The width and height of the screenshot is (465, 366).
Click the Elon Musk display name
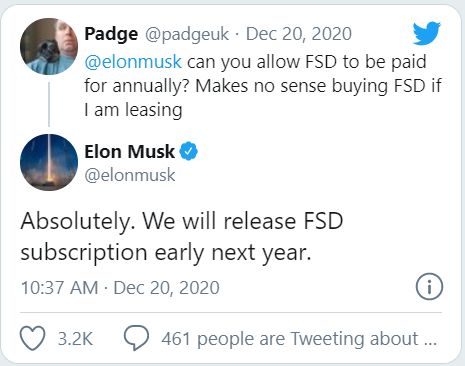point(130,152)
